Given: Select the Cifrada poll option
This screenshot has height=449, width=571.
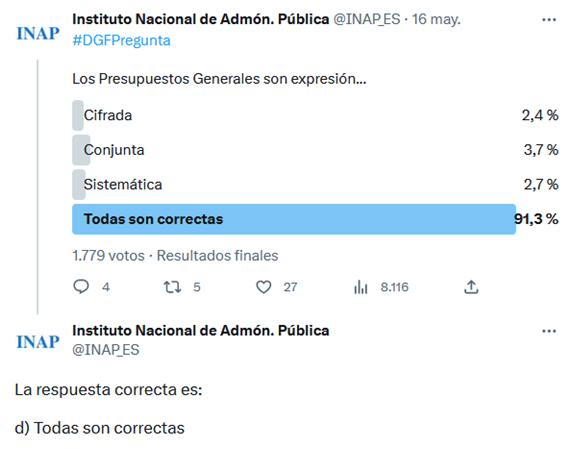Looking at the screenshot, I should click(315, 115).
